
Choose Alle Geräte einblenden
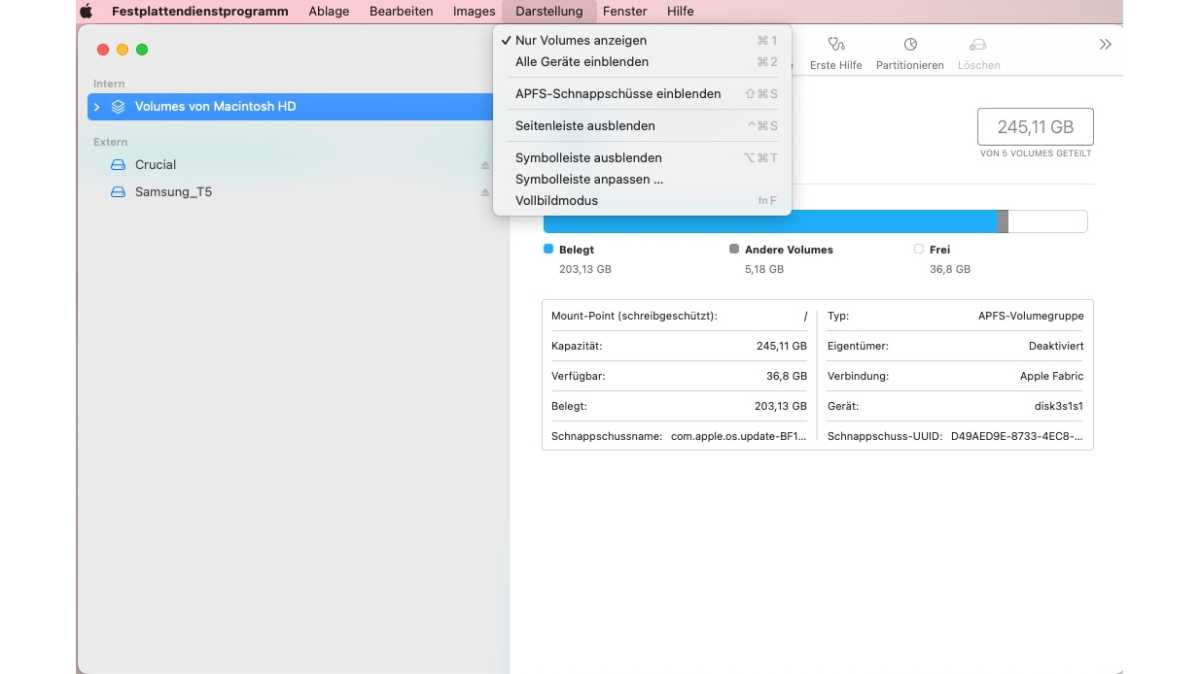642,62
